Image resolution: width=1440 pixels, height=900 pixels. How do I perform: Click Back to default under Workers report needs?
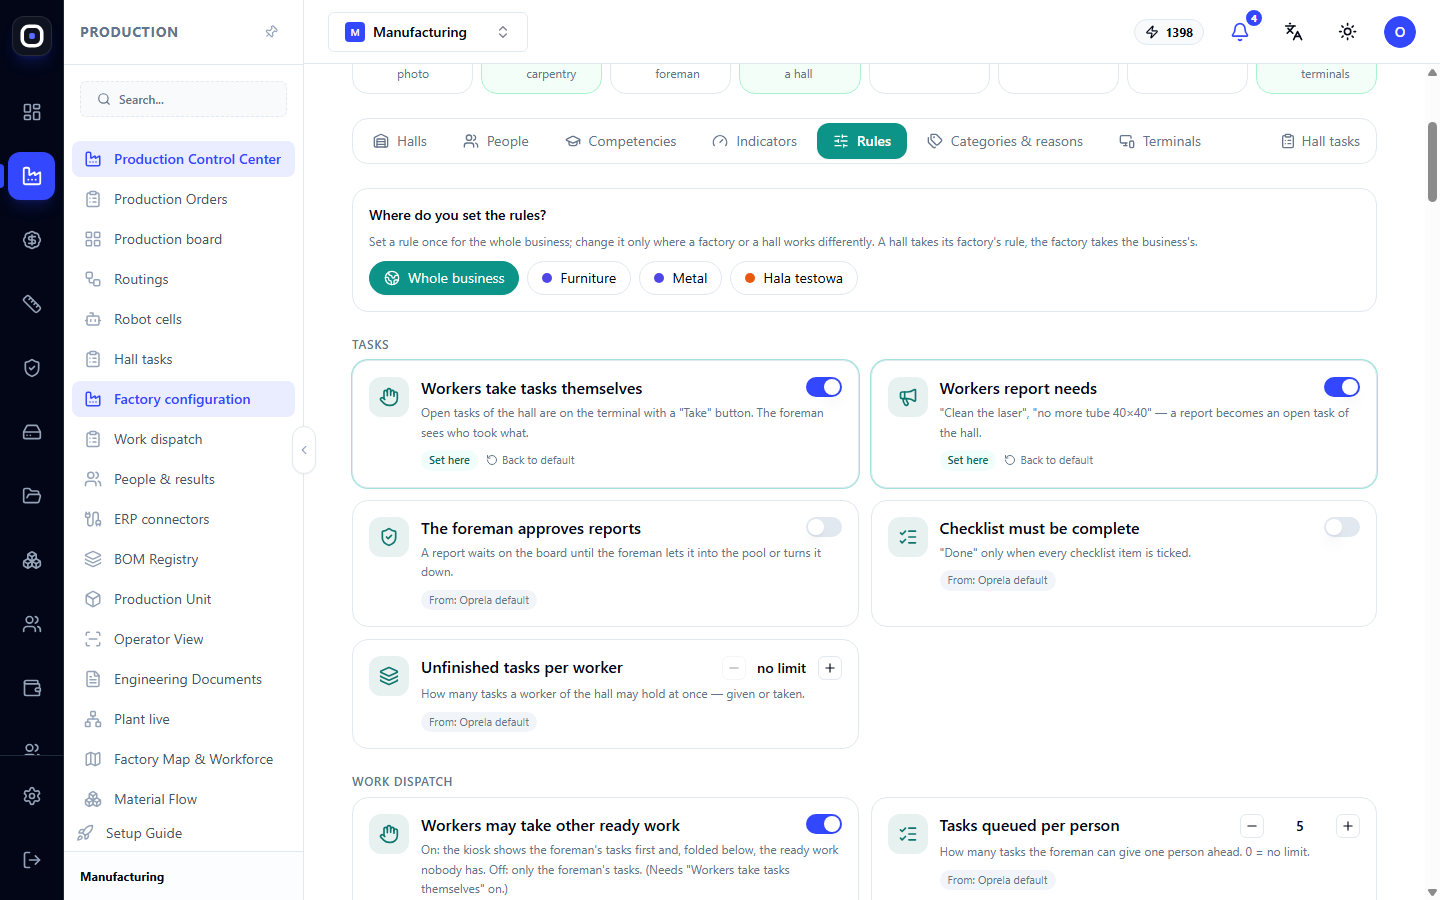click(x=1049, y=460)
